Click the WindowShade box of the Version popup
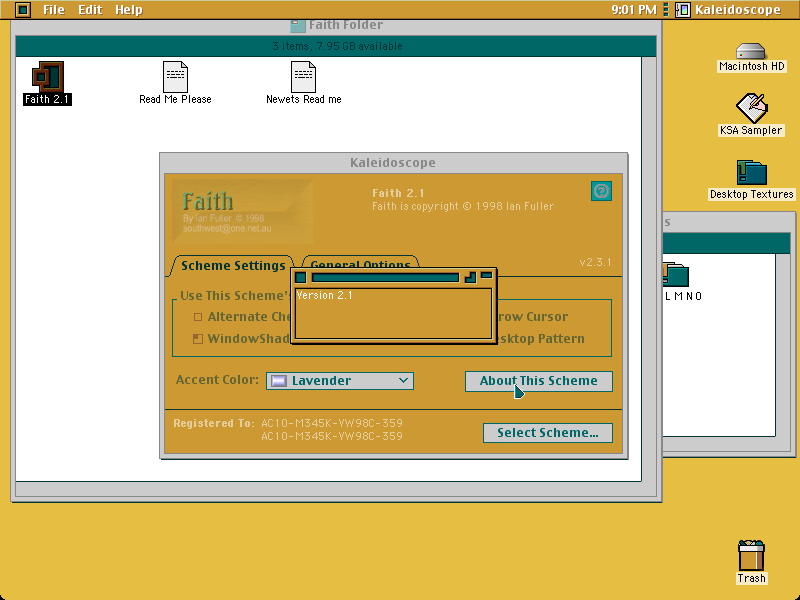 coord(486,276)
